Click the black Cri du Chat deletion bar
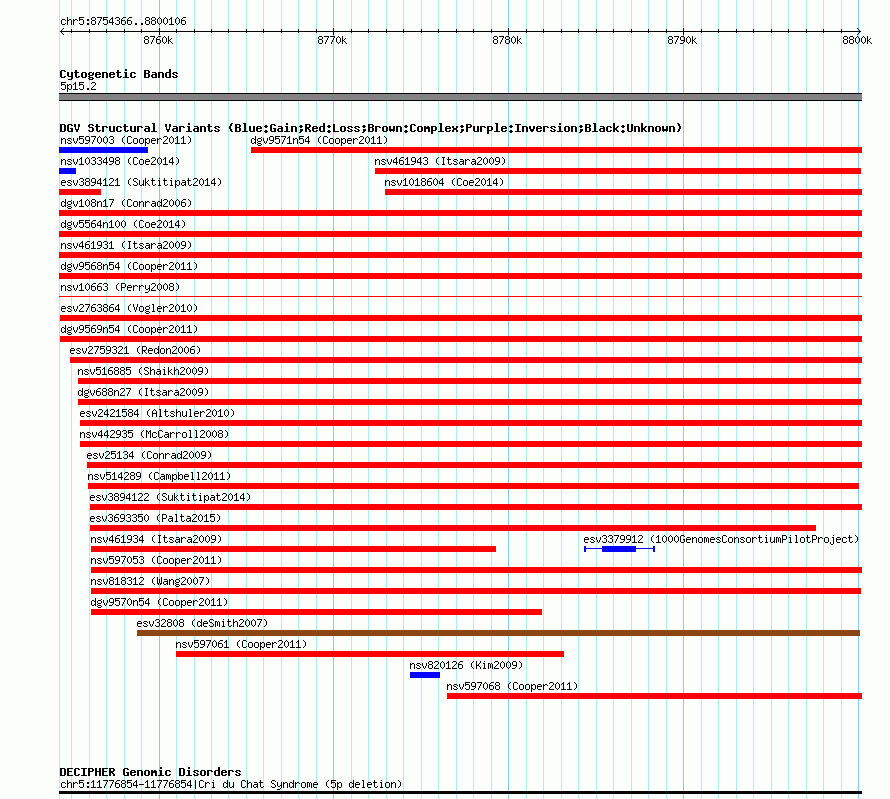The height and width of the screenshot is (799, 890). click(460, 793)
